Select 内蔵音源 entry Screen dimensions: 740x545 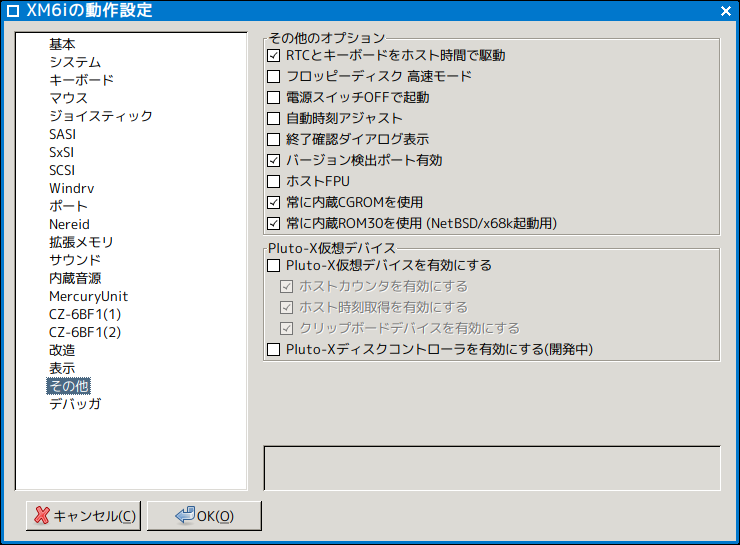coord(75,278)
